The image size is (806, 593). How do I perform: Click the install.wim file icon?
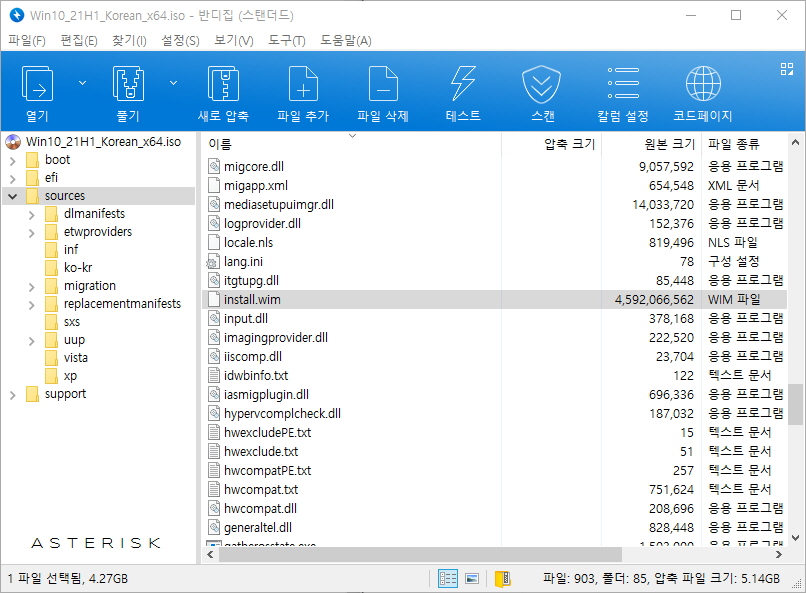coord(214,300)
